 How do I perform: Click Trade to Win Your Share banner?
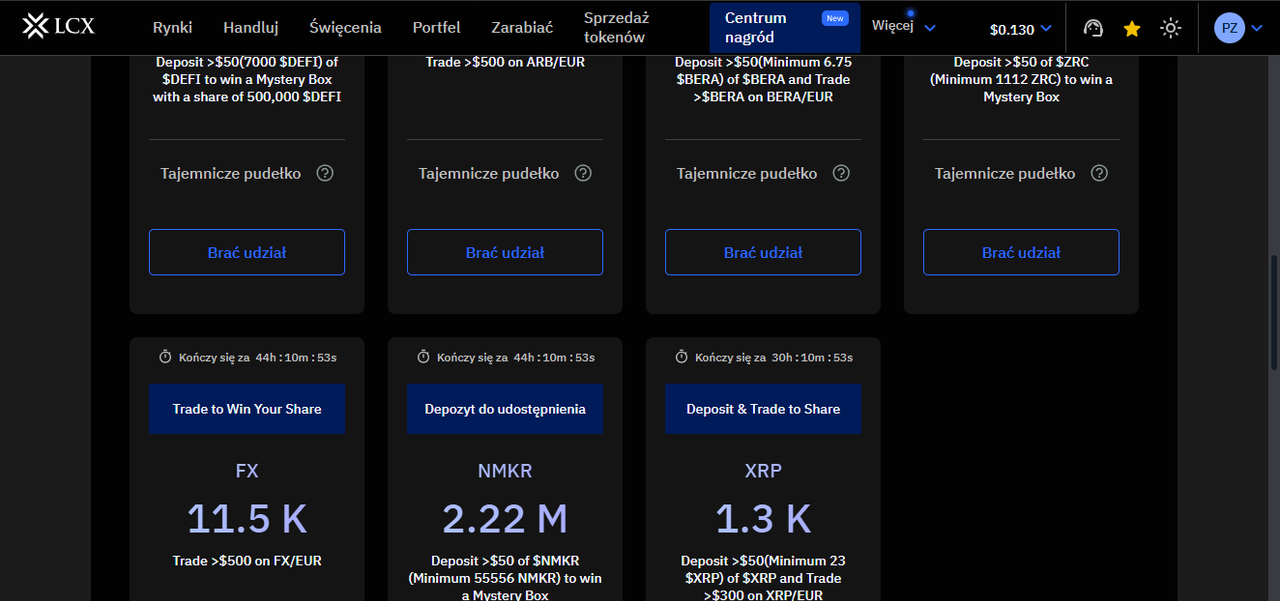tap(247, 409)
